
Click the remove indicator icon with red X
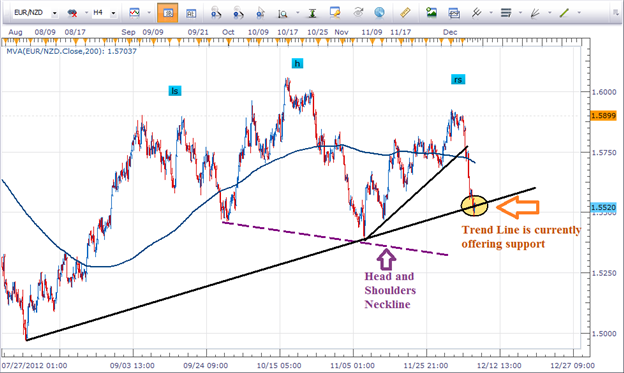[72, 13]
